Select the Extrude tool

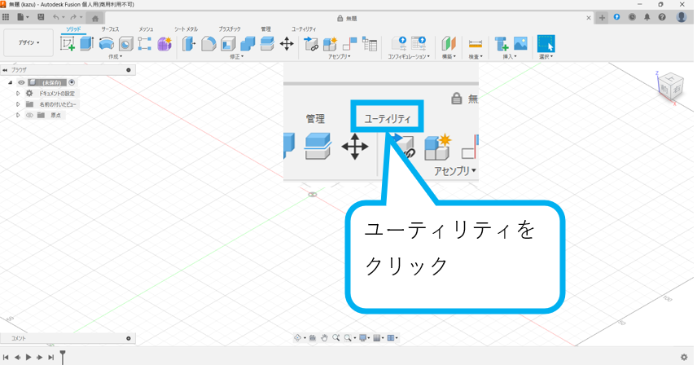click(86, 44)
